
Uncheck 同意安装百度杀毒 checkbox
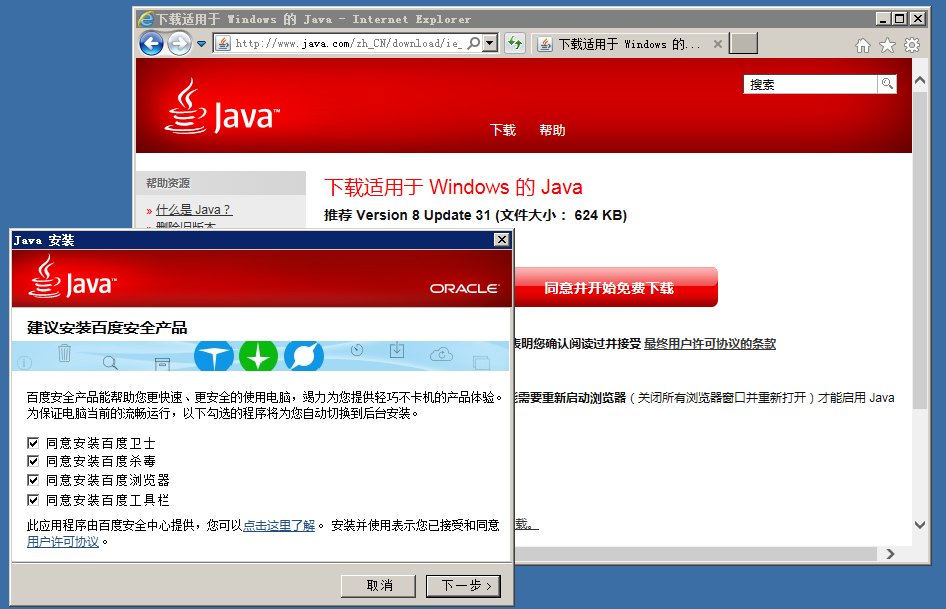[33, 461]
